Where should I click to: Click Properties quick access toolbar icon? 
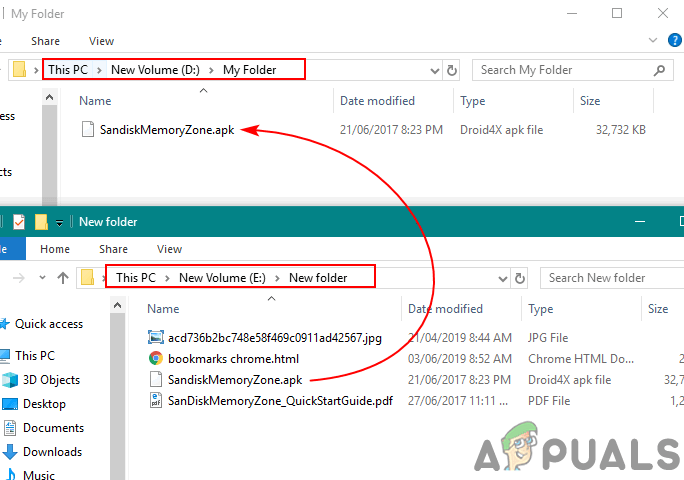(19, 222)
